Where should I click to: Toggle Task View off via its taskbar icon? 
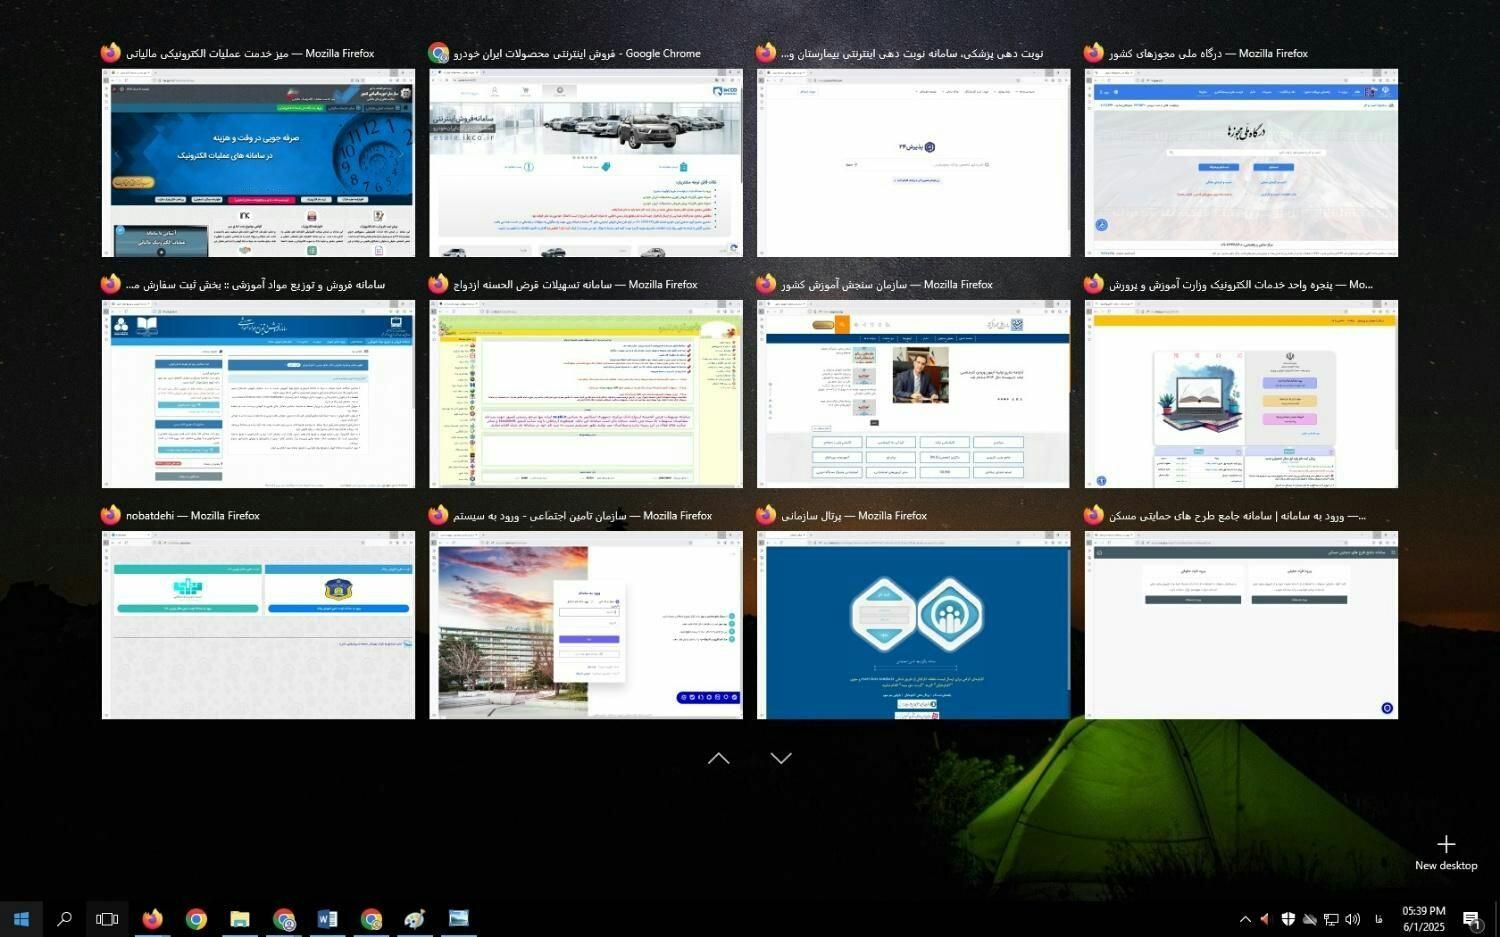click(x=106, y=919)
